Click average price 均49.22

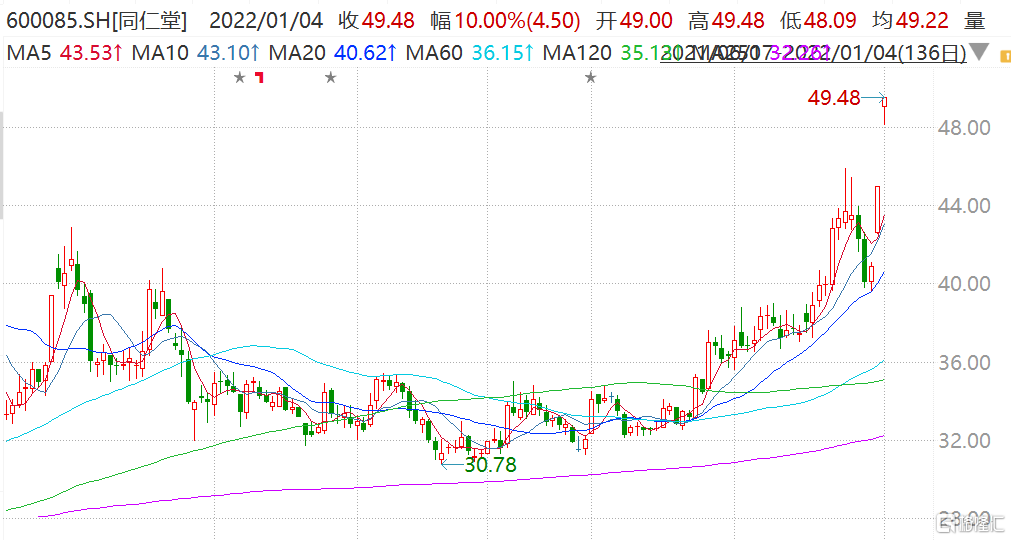pyautogui.click(x=910, y=21)
